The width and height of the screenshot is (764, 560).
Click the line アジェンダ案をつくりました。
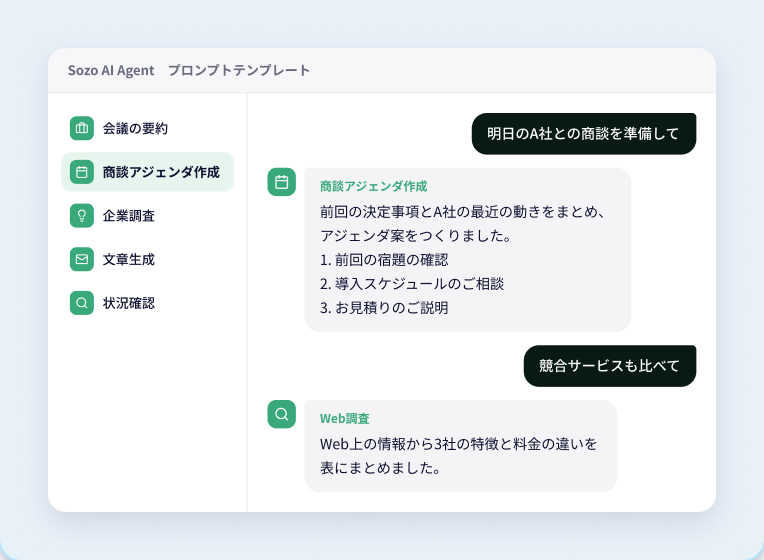click(416, 236)
